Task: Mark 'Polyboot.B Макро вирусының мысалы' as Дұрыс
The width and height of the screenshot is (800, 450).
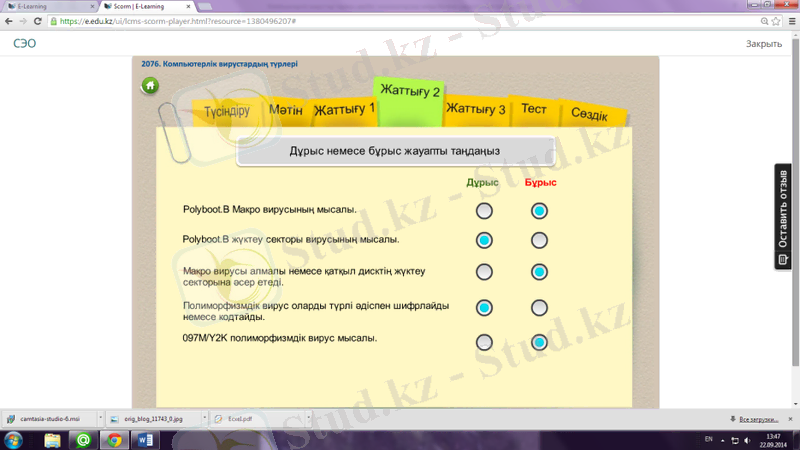Action: (484, 211)
